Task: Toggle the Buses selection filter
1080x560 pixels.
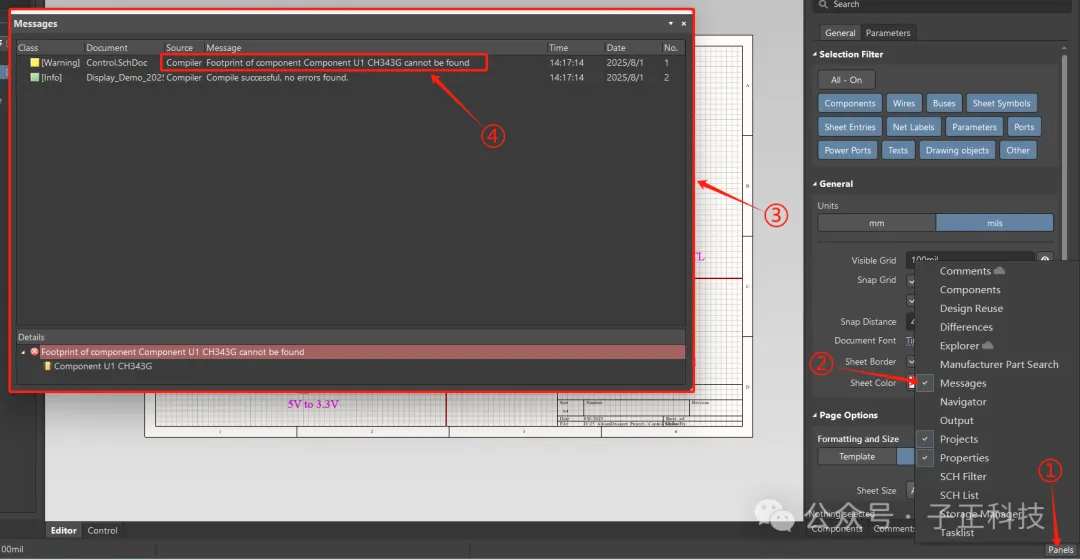Action: tap(944, 103)
